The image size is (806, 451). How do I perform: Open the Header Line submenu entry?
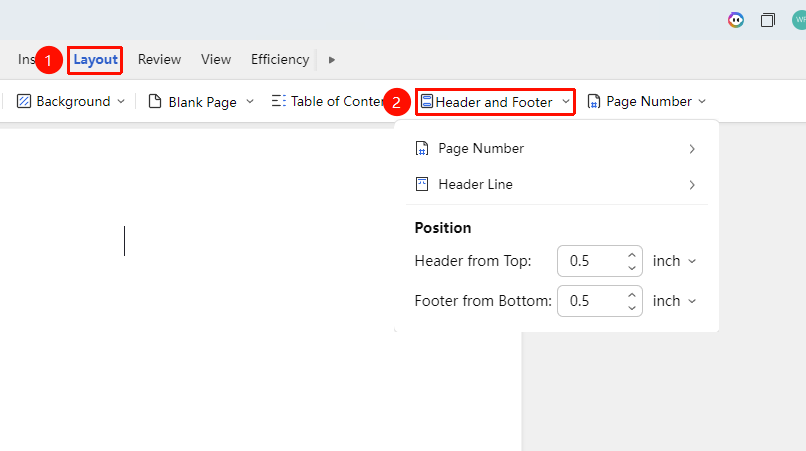556,185
